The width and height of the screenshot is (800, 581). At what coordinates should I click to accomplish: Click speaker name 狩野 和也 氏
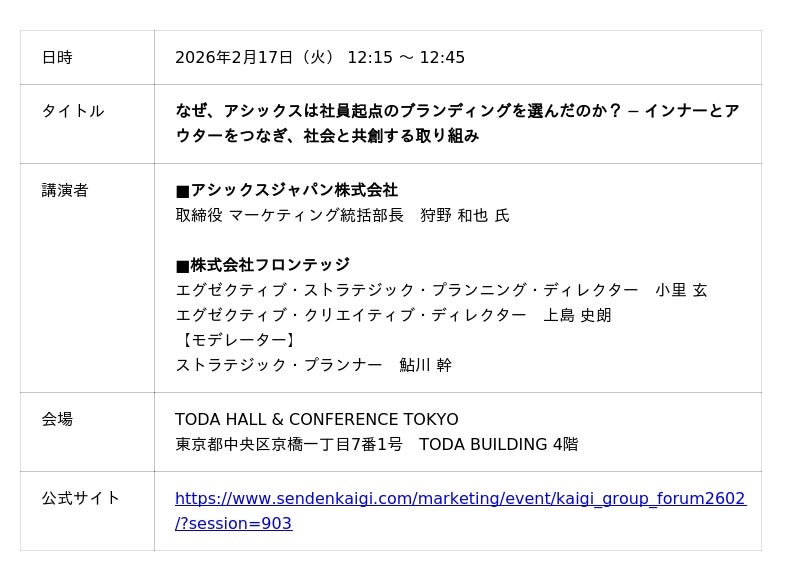pyautogui.click(x=464, y=215)
